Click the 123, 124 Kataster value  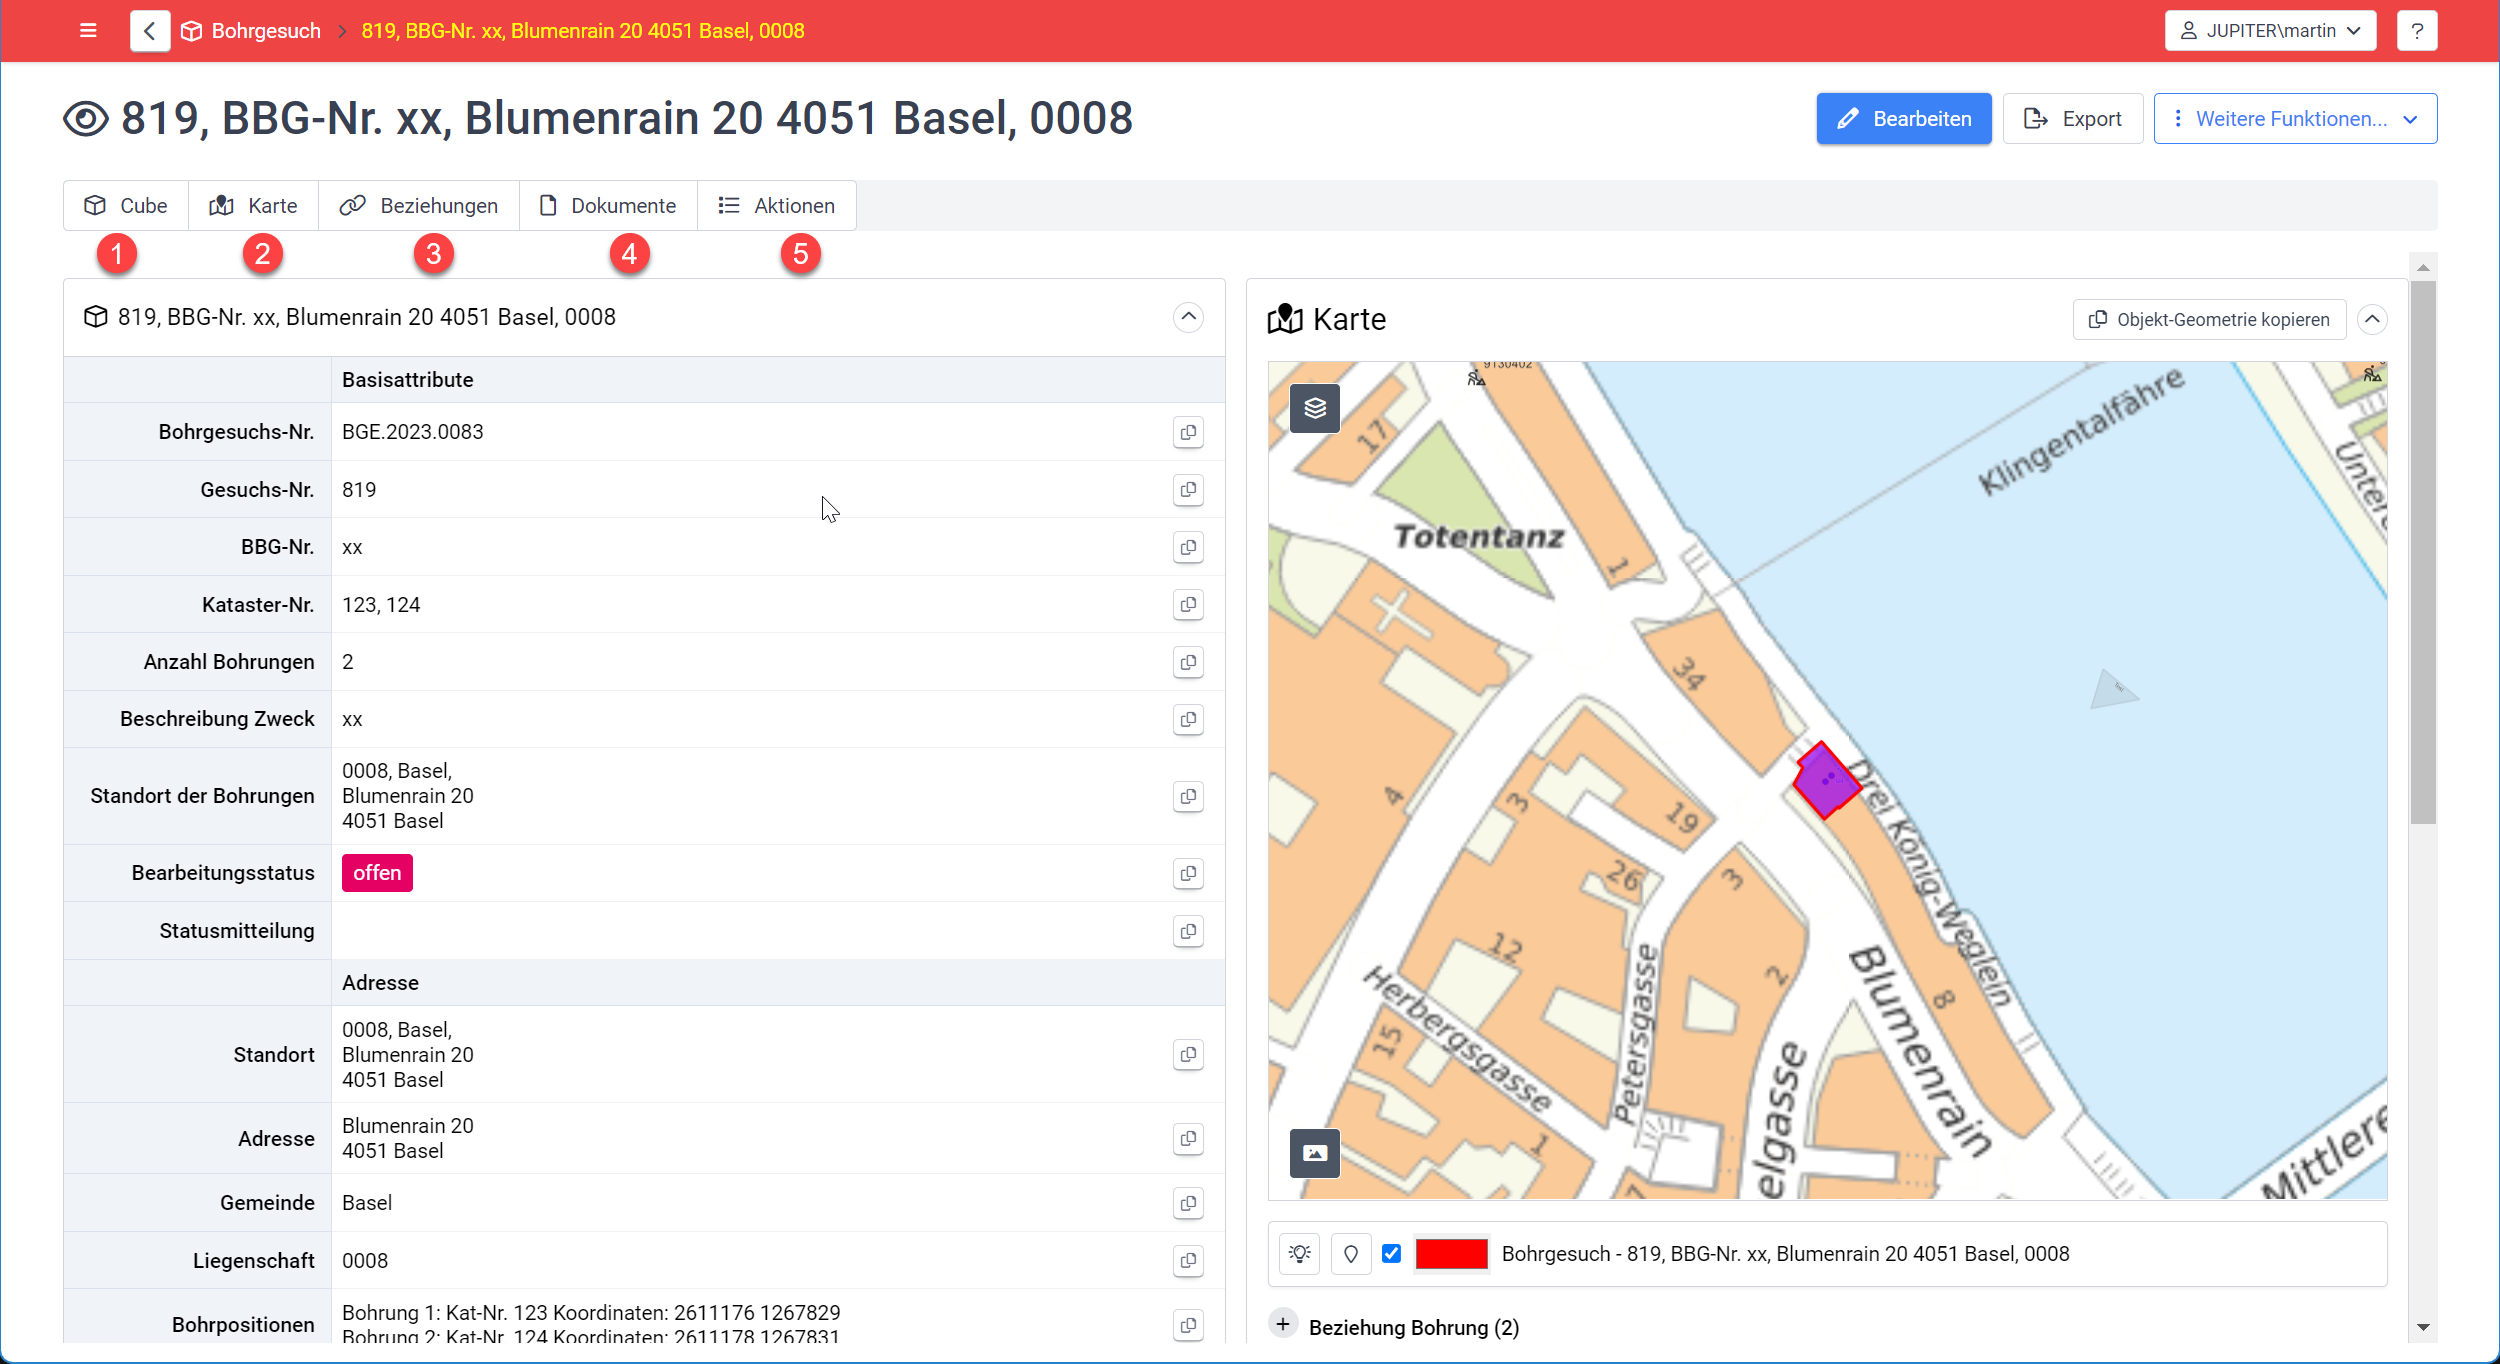pyautogui.click(x=381, y=605)
